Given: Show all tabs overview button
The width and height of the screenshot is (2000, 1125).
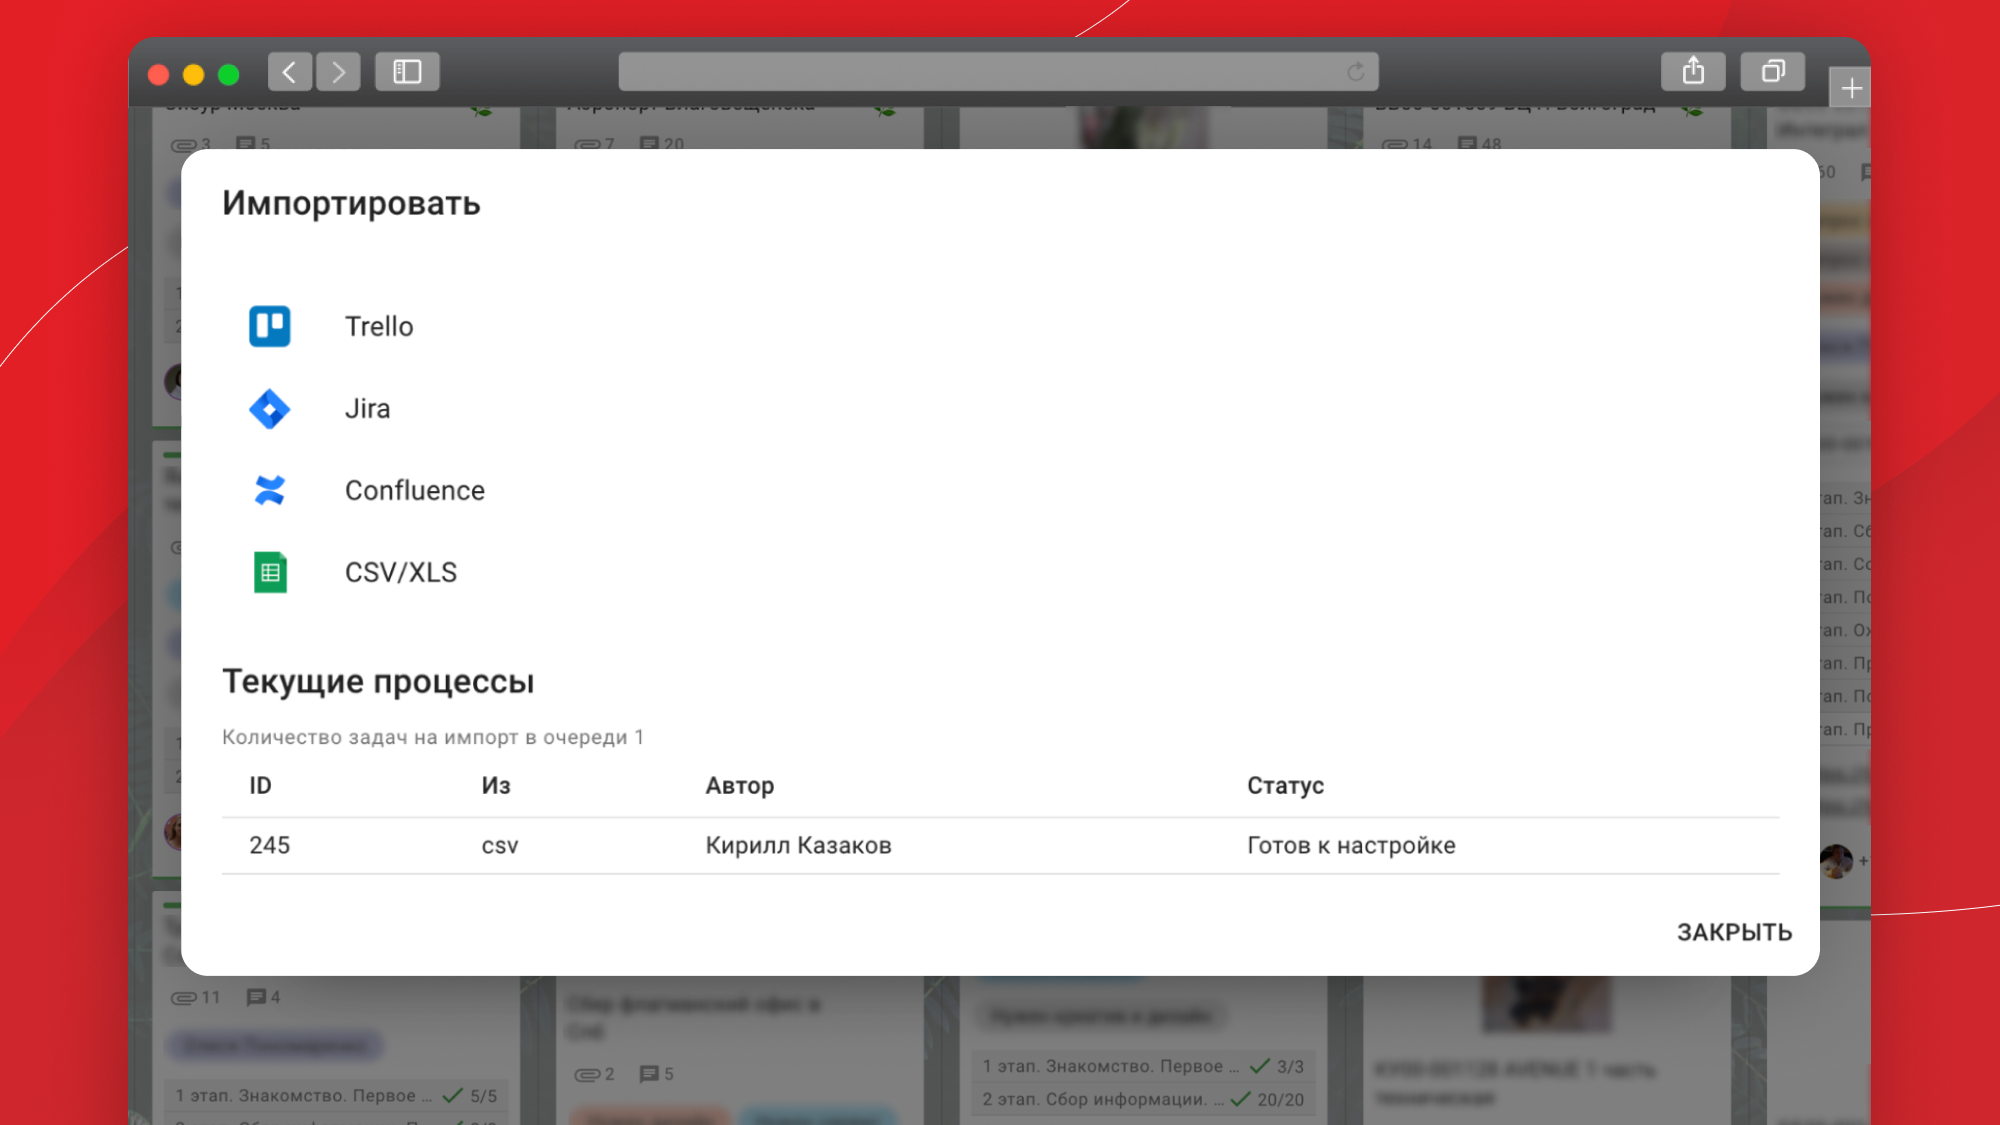Looking at the screenshot, I should (x=1773, y=72).
